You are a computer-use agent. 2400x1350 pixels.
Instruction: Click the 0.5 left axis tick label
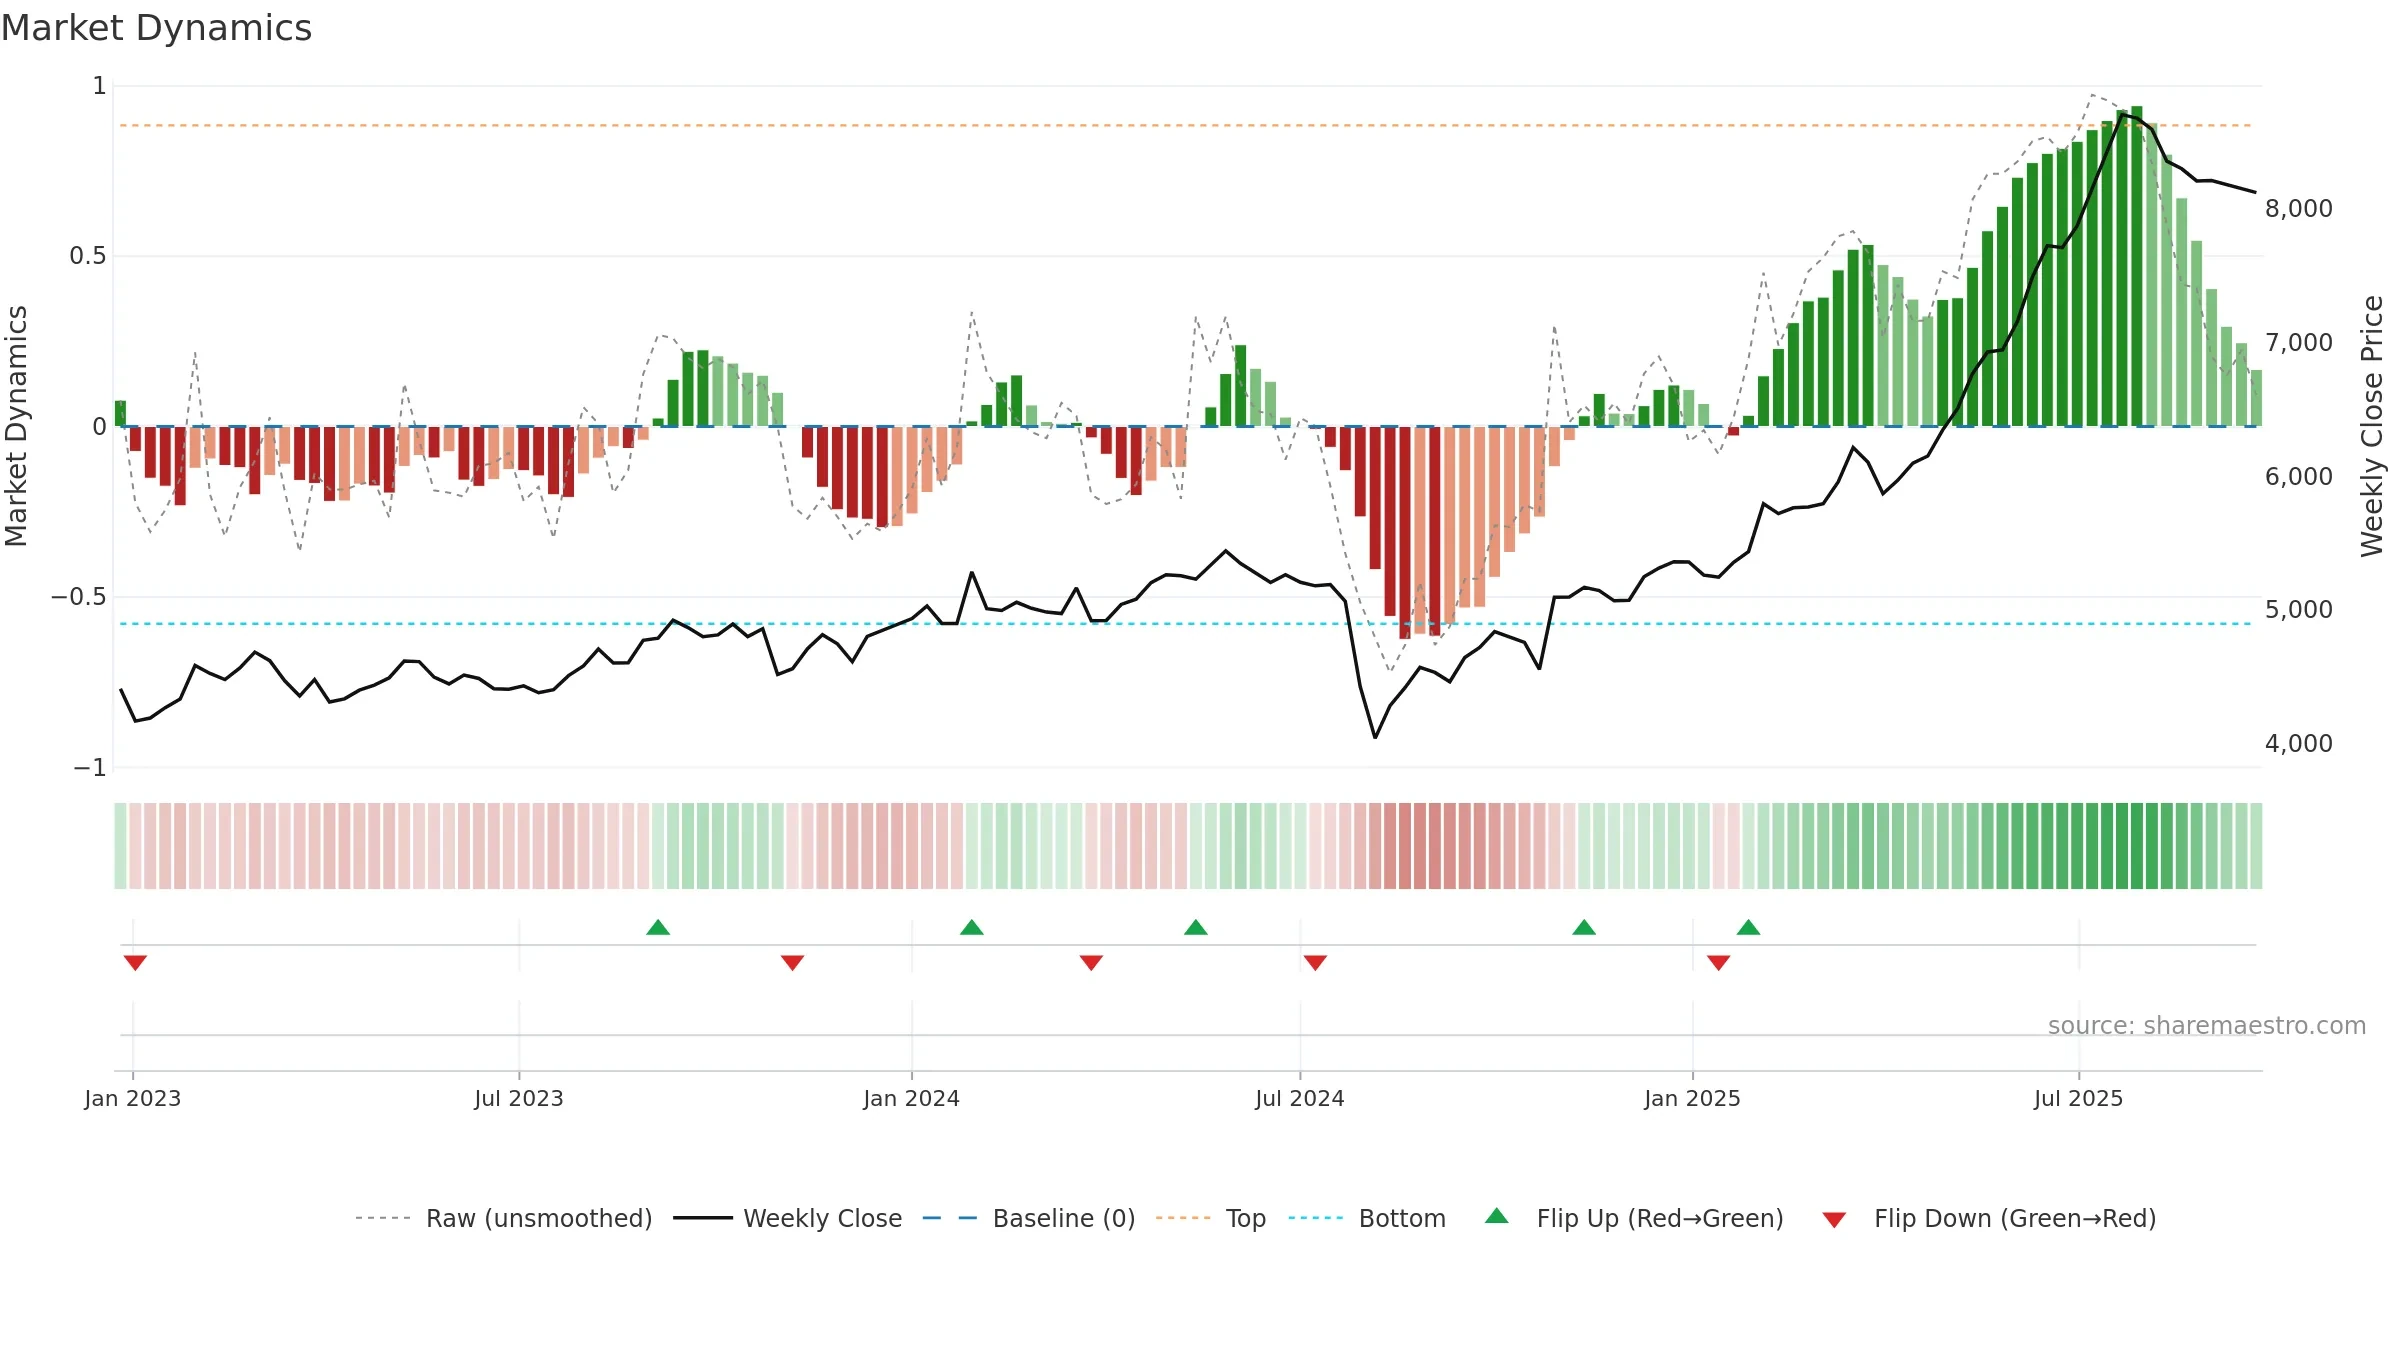[88, 256]
